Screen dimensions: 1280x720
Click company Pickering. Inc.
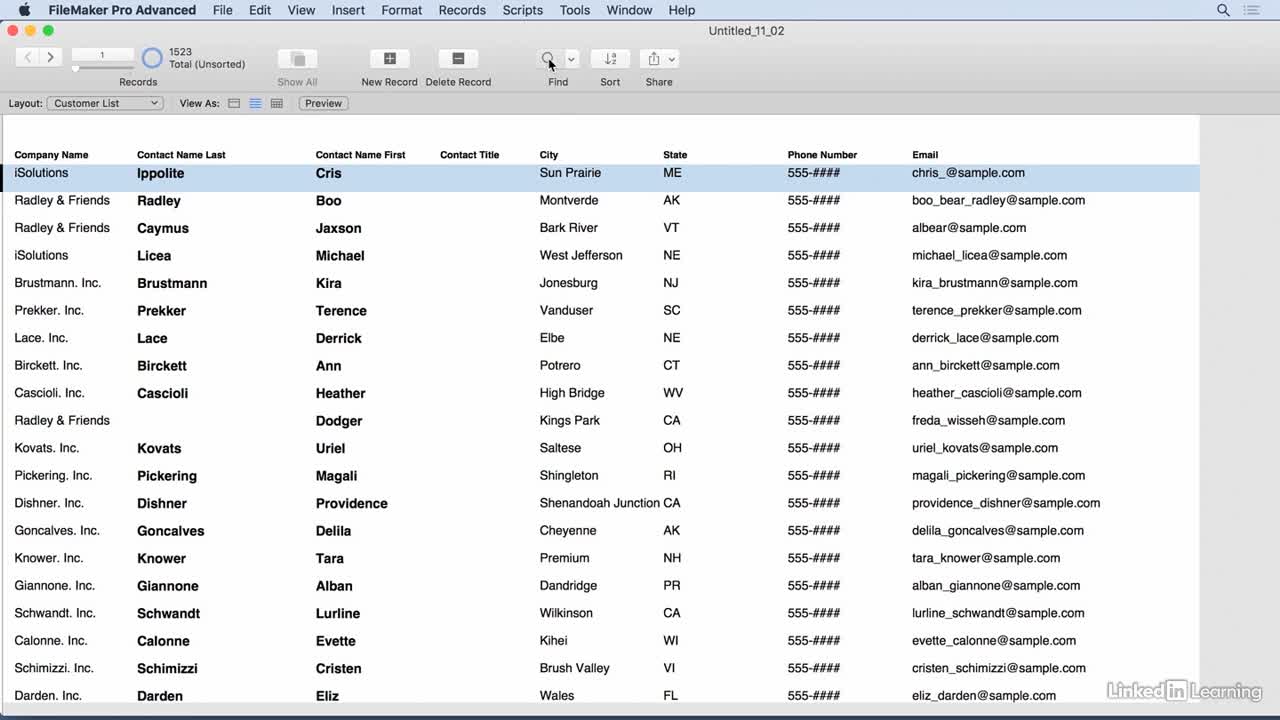point(53,476)
